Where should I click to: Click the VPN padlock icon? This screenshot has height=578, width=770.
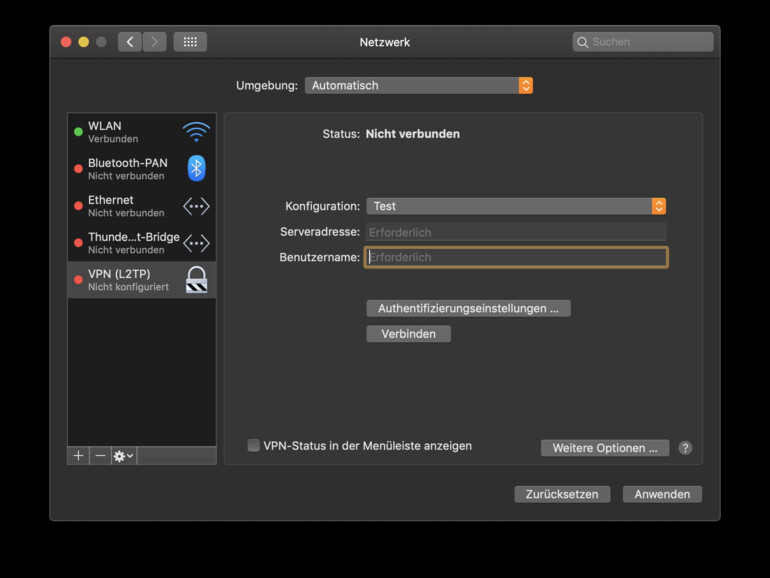[196, 279]
